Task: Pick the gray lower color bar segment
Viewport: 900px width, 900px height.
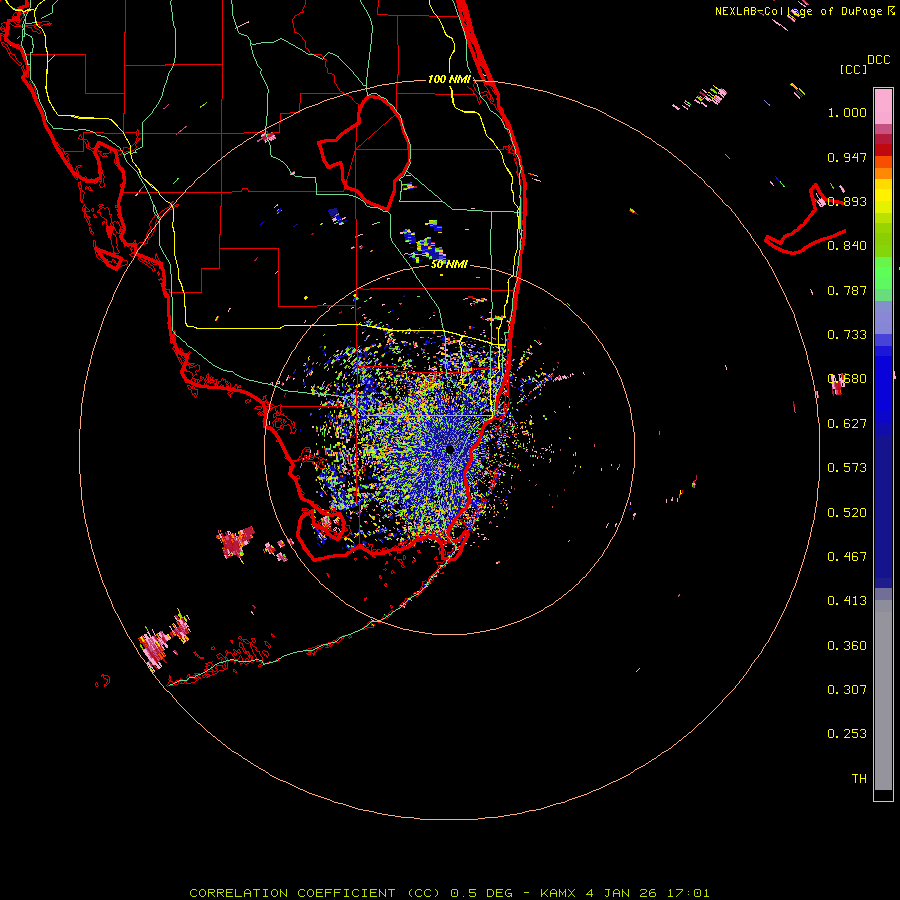Action: point(883,695)
